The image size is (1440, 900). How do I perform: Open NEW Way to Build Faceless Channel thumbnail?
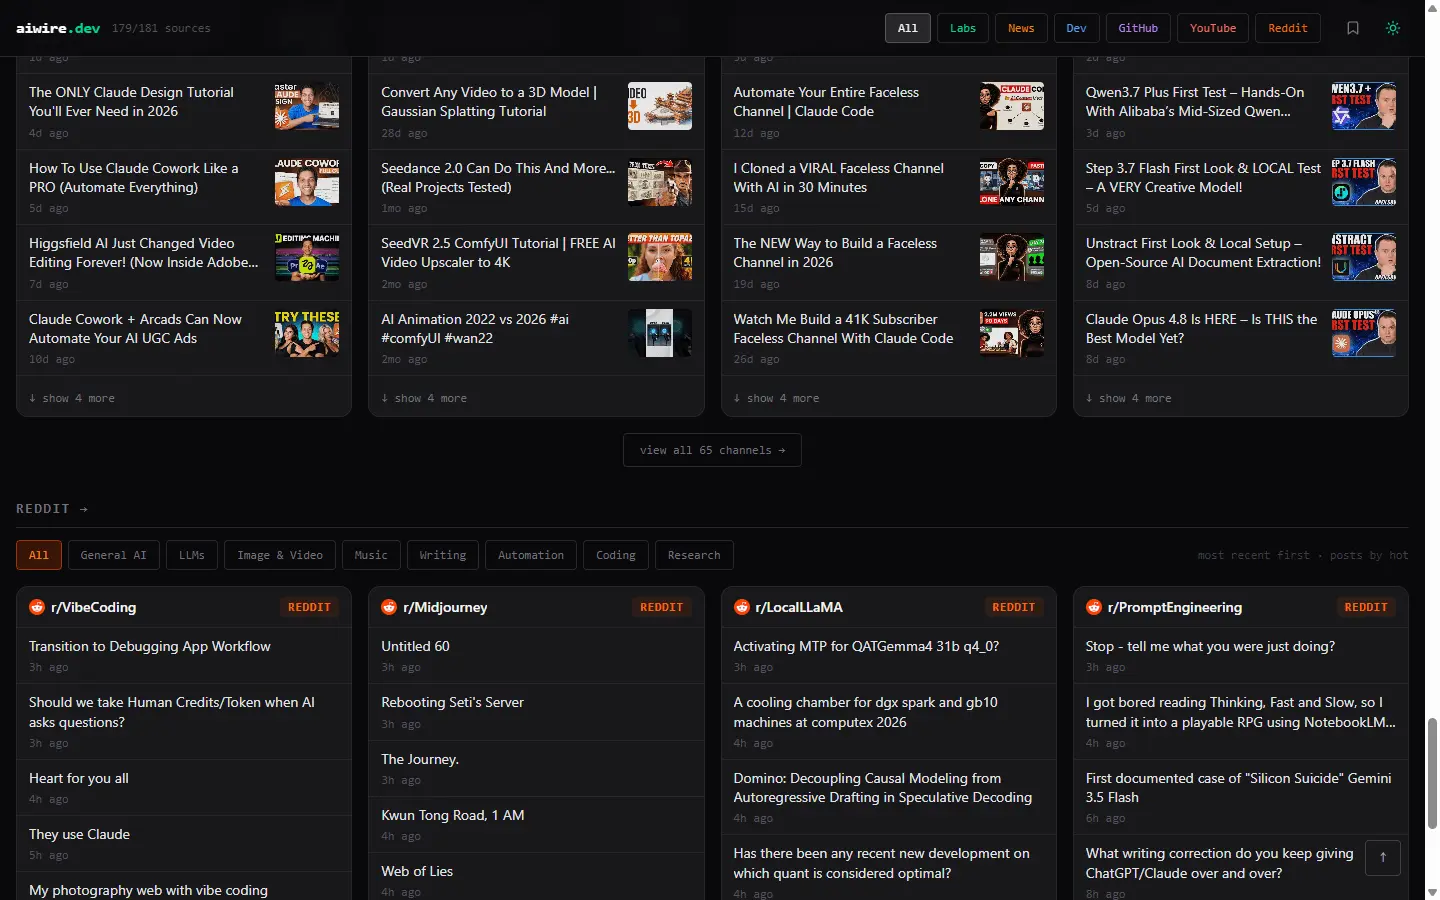1012,257
